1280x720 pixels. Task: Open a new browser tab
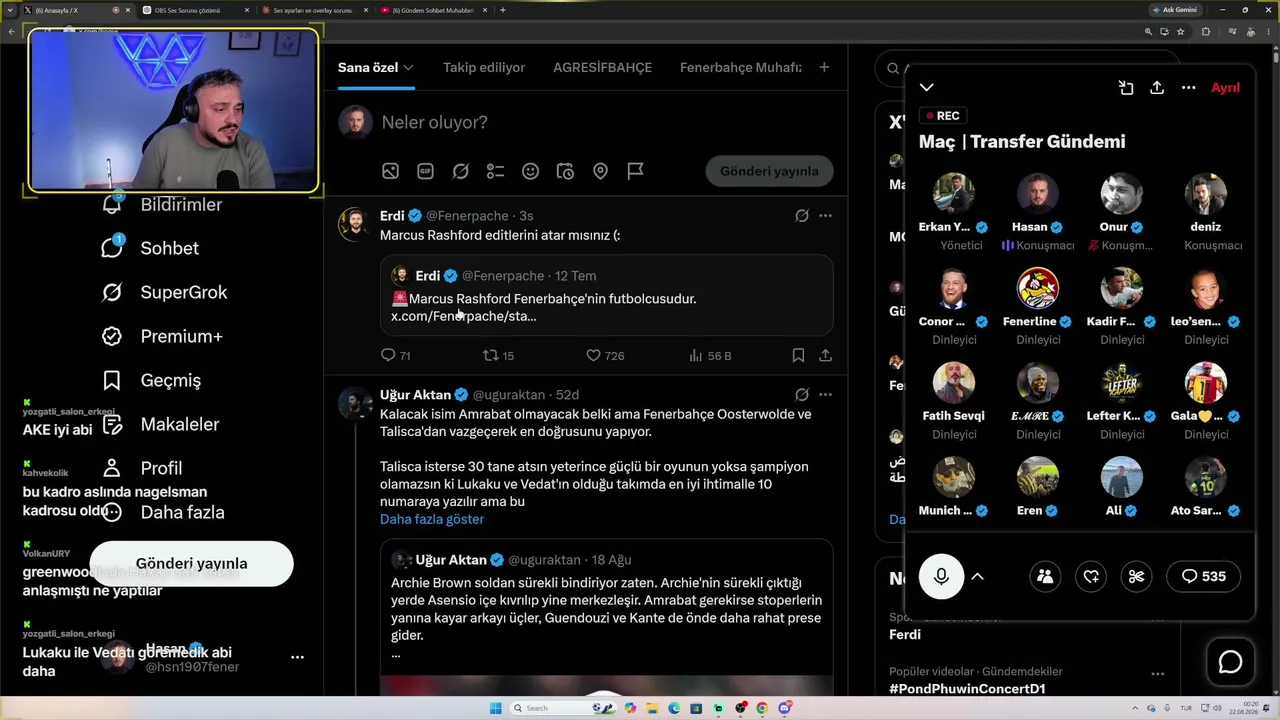[502, 10]
